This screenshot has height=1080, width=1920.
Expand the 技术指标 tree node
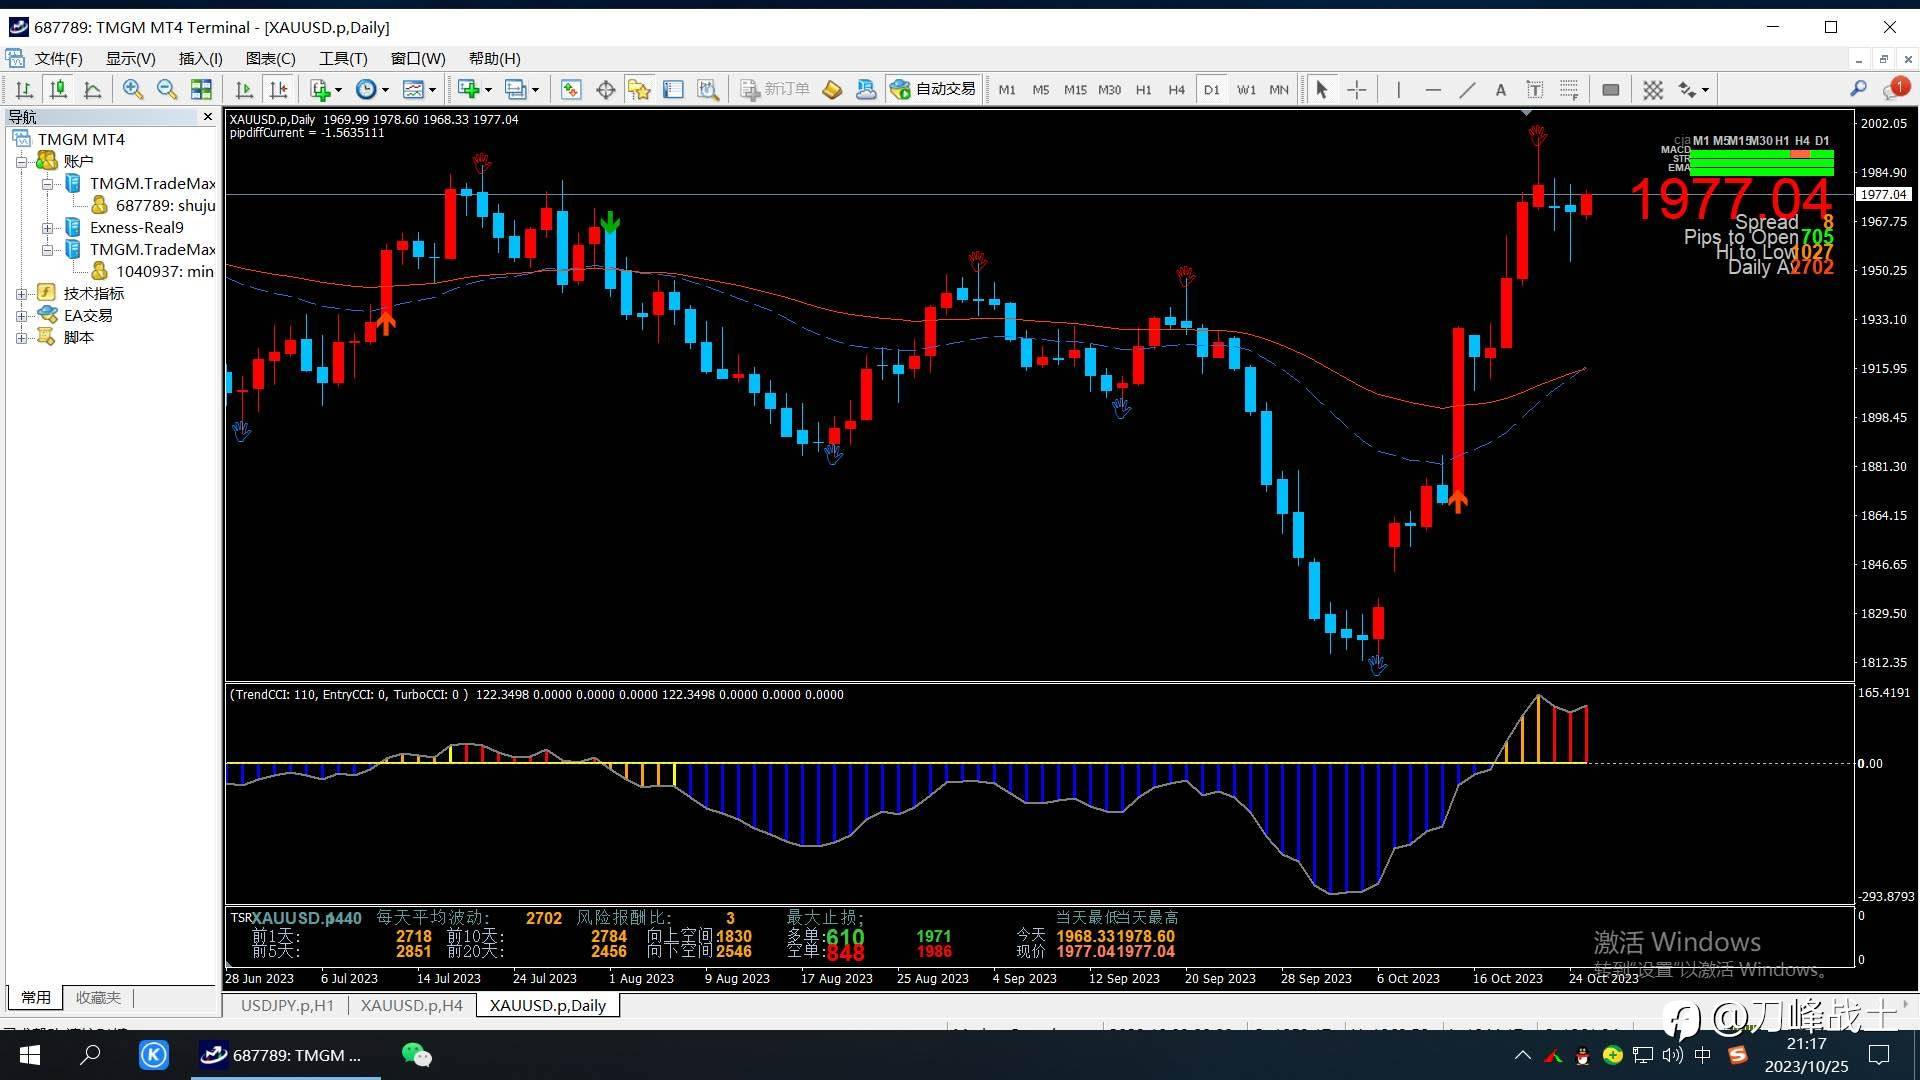pos(21,294)
